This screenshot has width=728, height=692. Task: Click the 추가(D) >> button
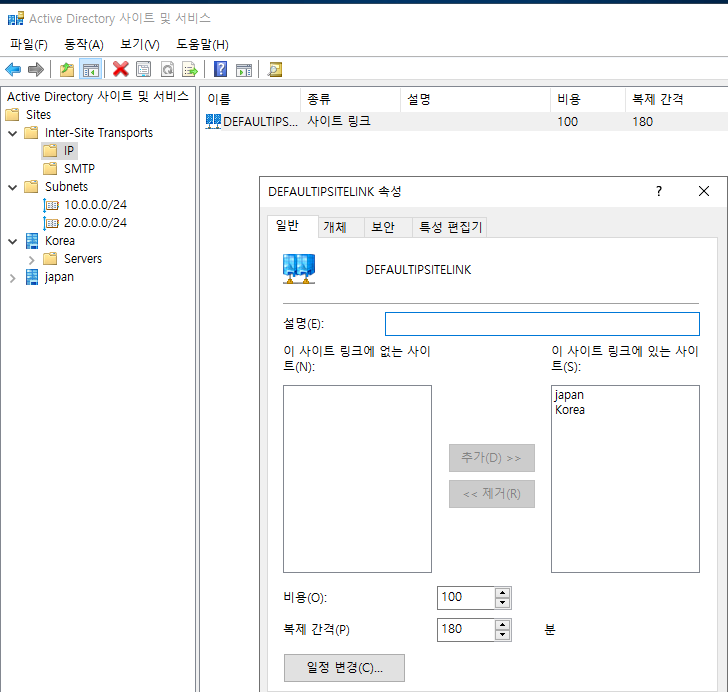click(x=492, y=457)
